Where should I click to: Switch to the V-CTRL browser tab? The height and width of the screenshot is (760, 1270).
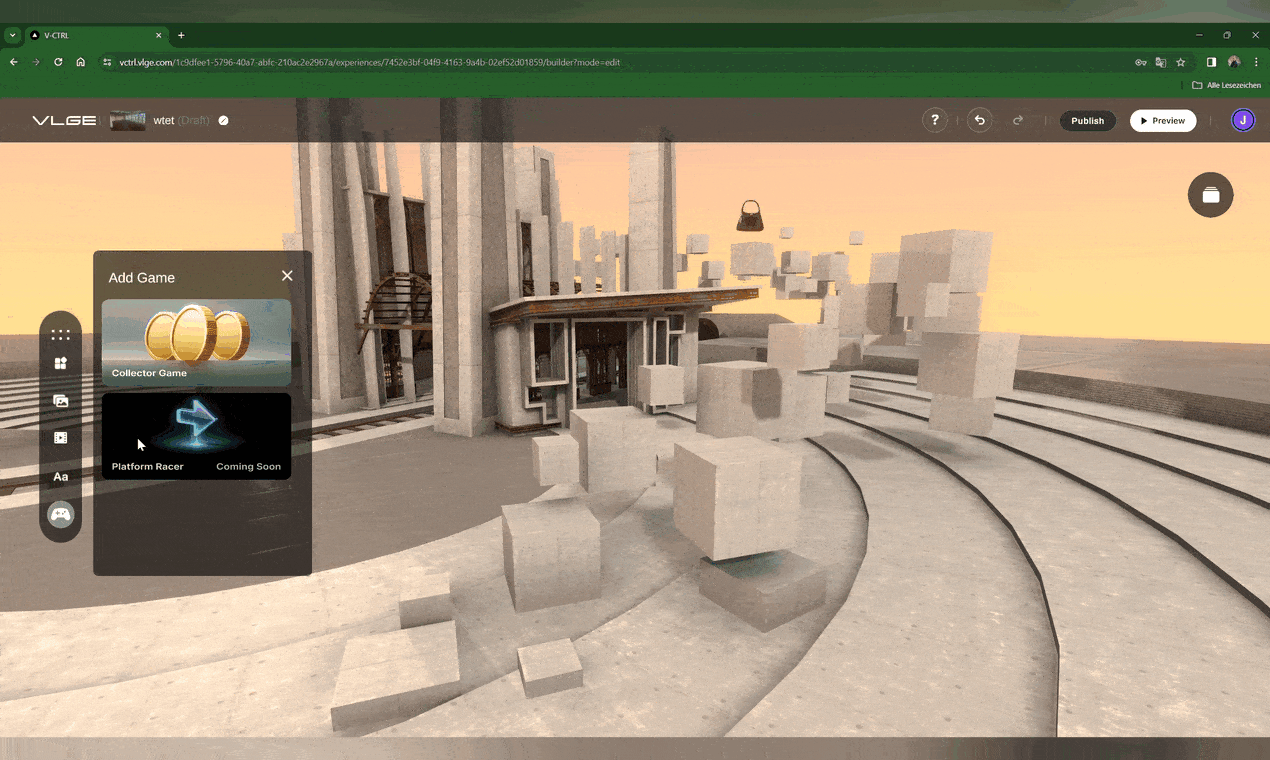coord(98,35)
